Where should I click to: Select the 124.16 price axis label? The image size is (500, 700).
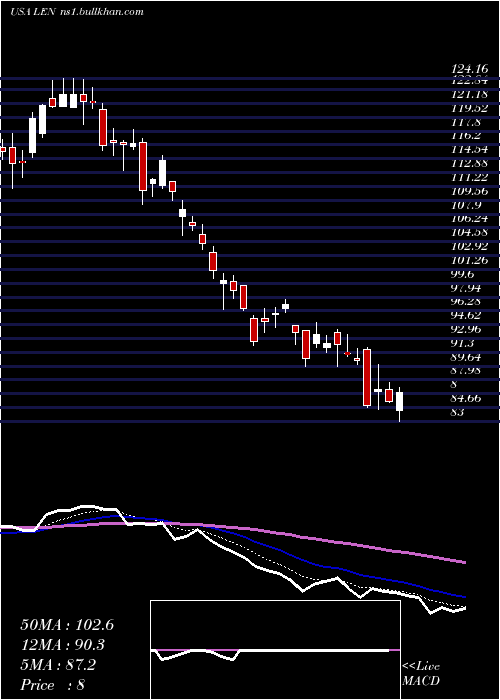pos(469,69)
